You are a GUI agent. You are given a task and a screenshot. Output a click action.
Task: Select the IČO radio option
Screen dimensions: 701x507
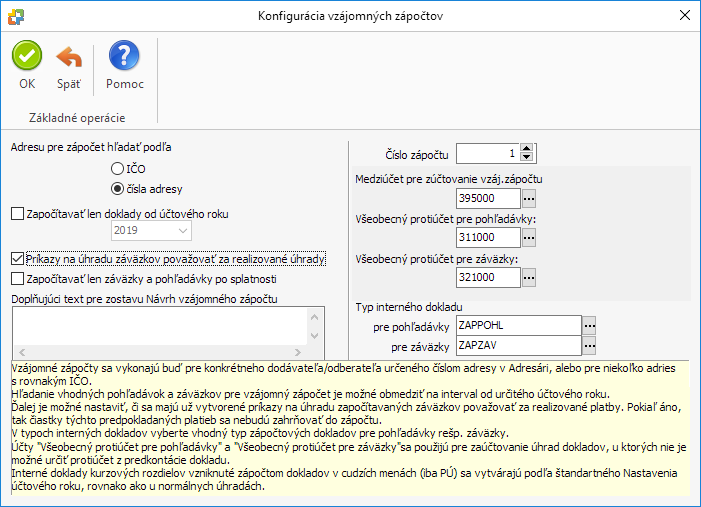[x=117, y=169]
